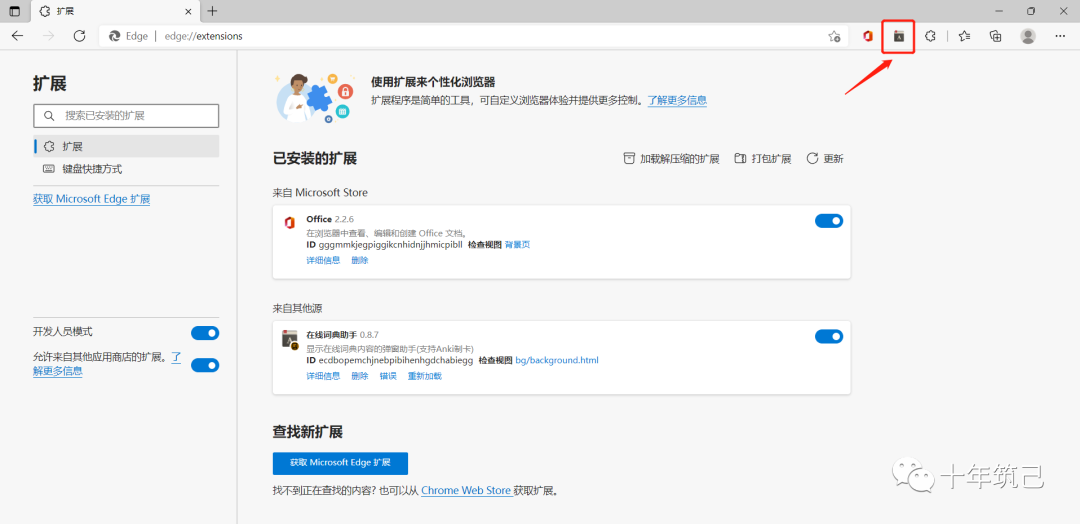Screen dimensions: 1080x524
Task: Open the Office extension toolbar icon
Action: [x=868, y=36]
